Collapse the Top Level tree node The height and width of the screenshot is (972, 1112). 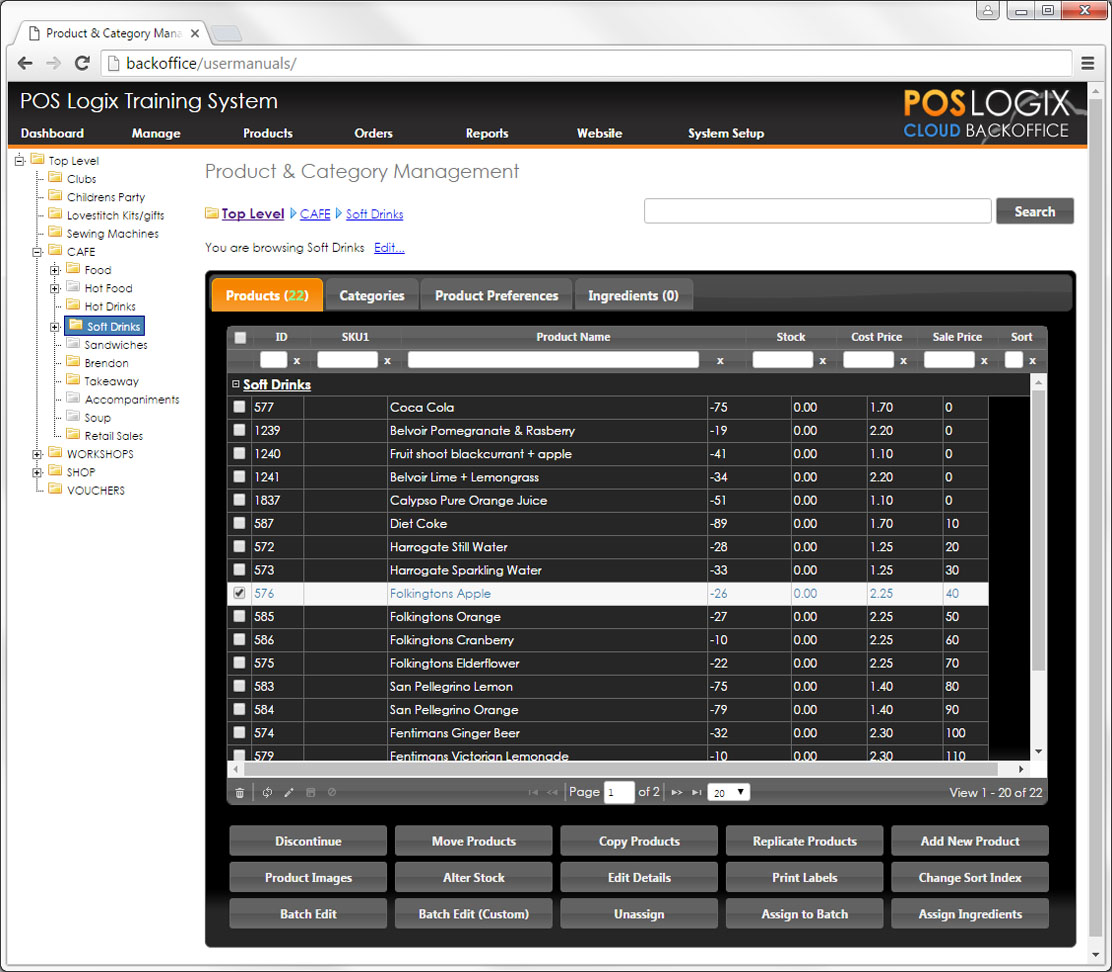click(20, 160)
